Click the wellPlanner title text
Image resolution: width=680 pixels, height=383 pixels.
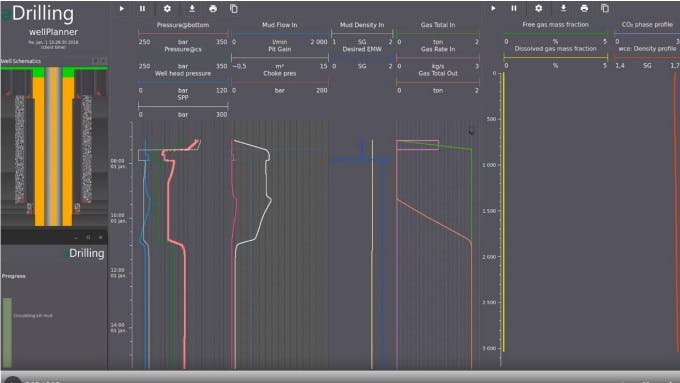tap(53, 32)
